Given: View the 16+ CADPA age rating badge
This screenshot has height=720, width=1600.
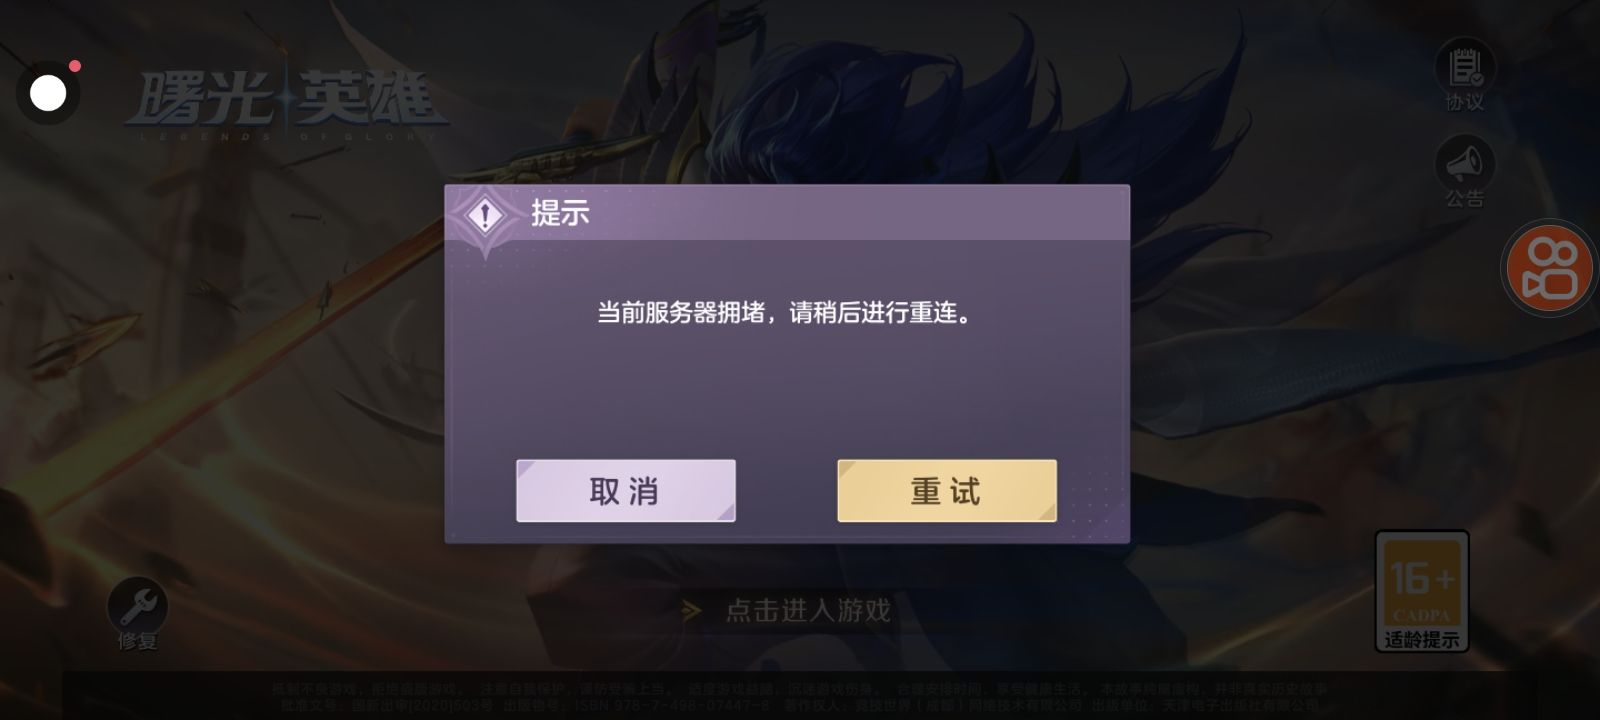Looking at the screenshot, I should pos(1421,591).
